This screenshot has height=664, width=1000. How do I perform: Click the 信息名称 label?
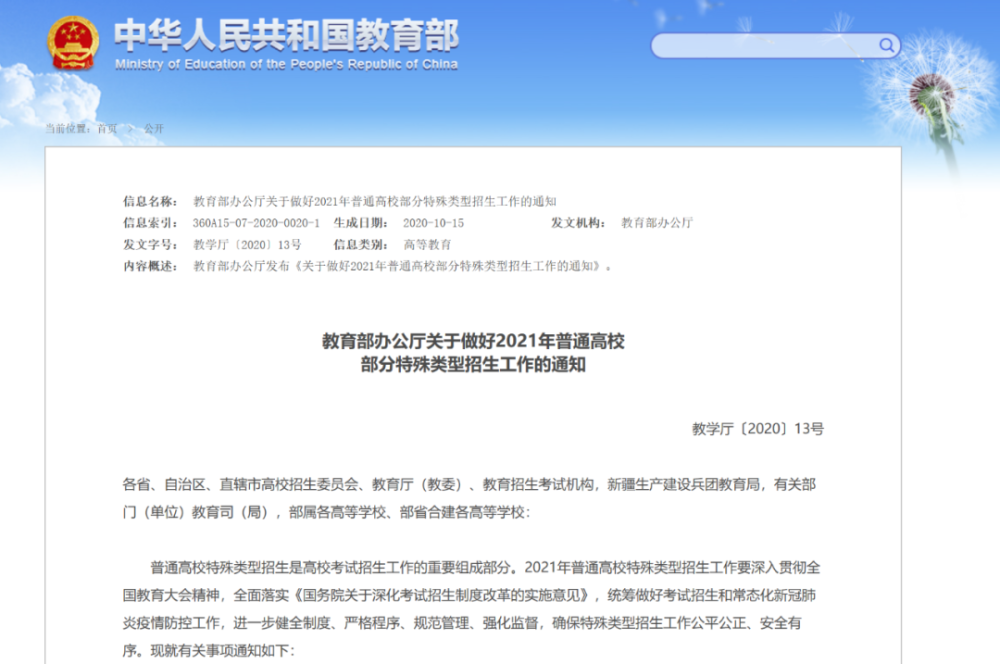pos(149,202)
